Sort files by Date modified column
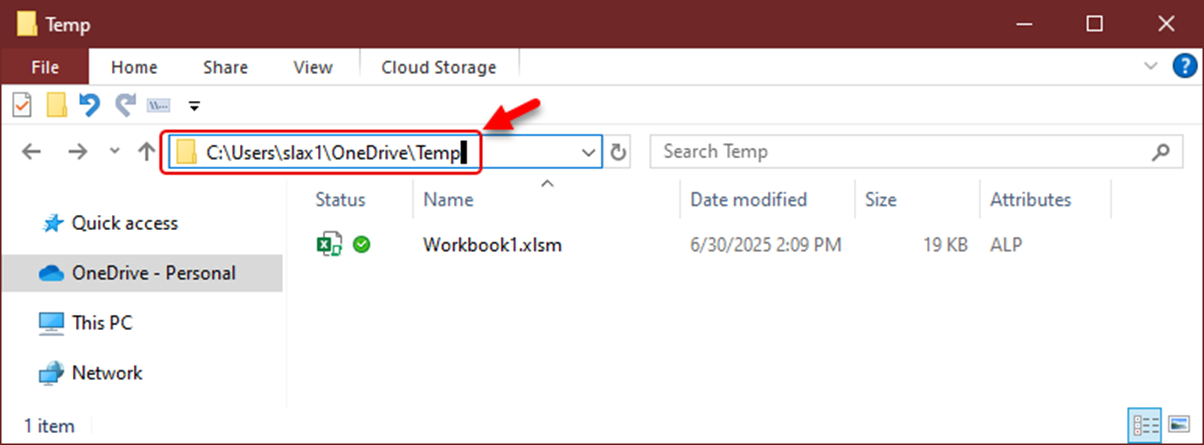Screen dimensions: 1204x445 pyautogui.click(x=748, y=199)
